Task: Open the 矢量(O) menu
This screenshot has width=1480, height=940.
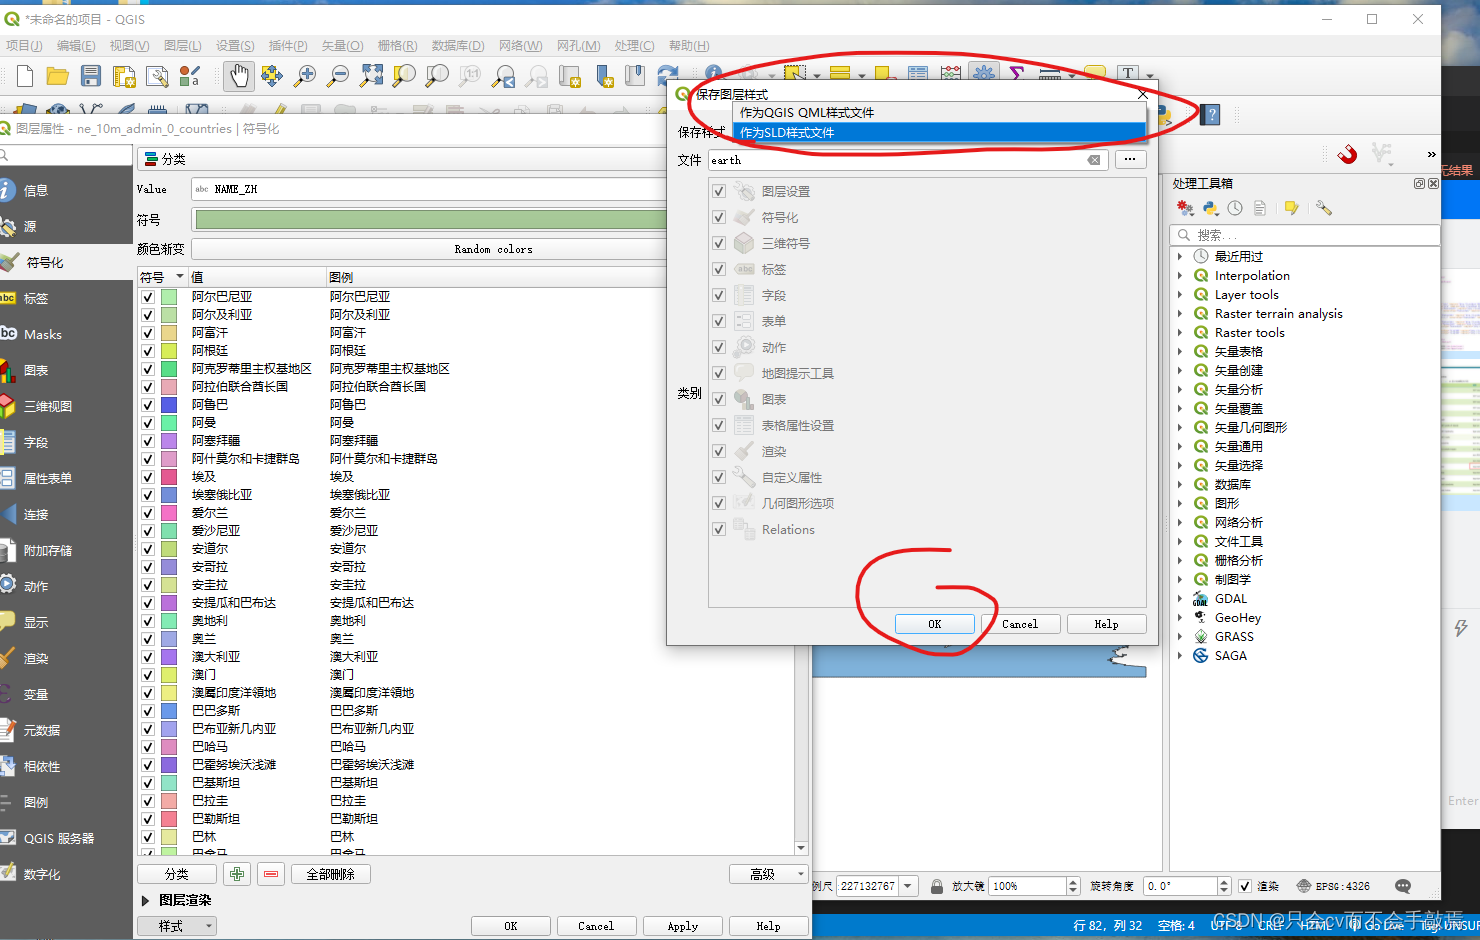Action: point(342,46)
